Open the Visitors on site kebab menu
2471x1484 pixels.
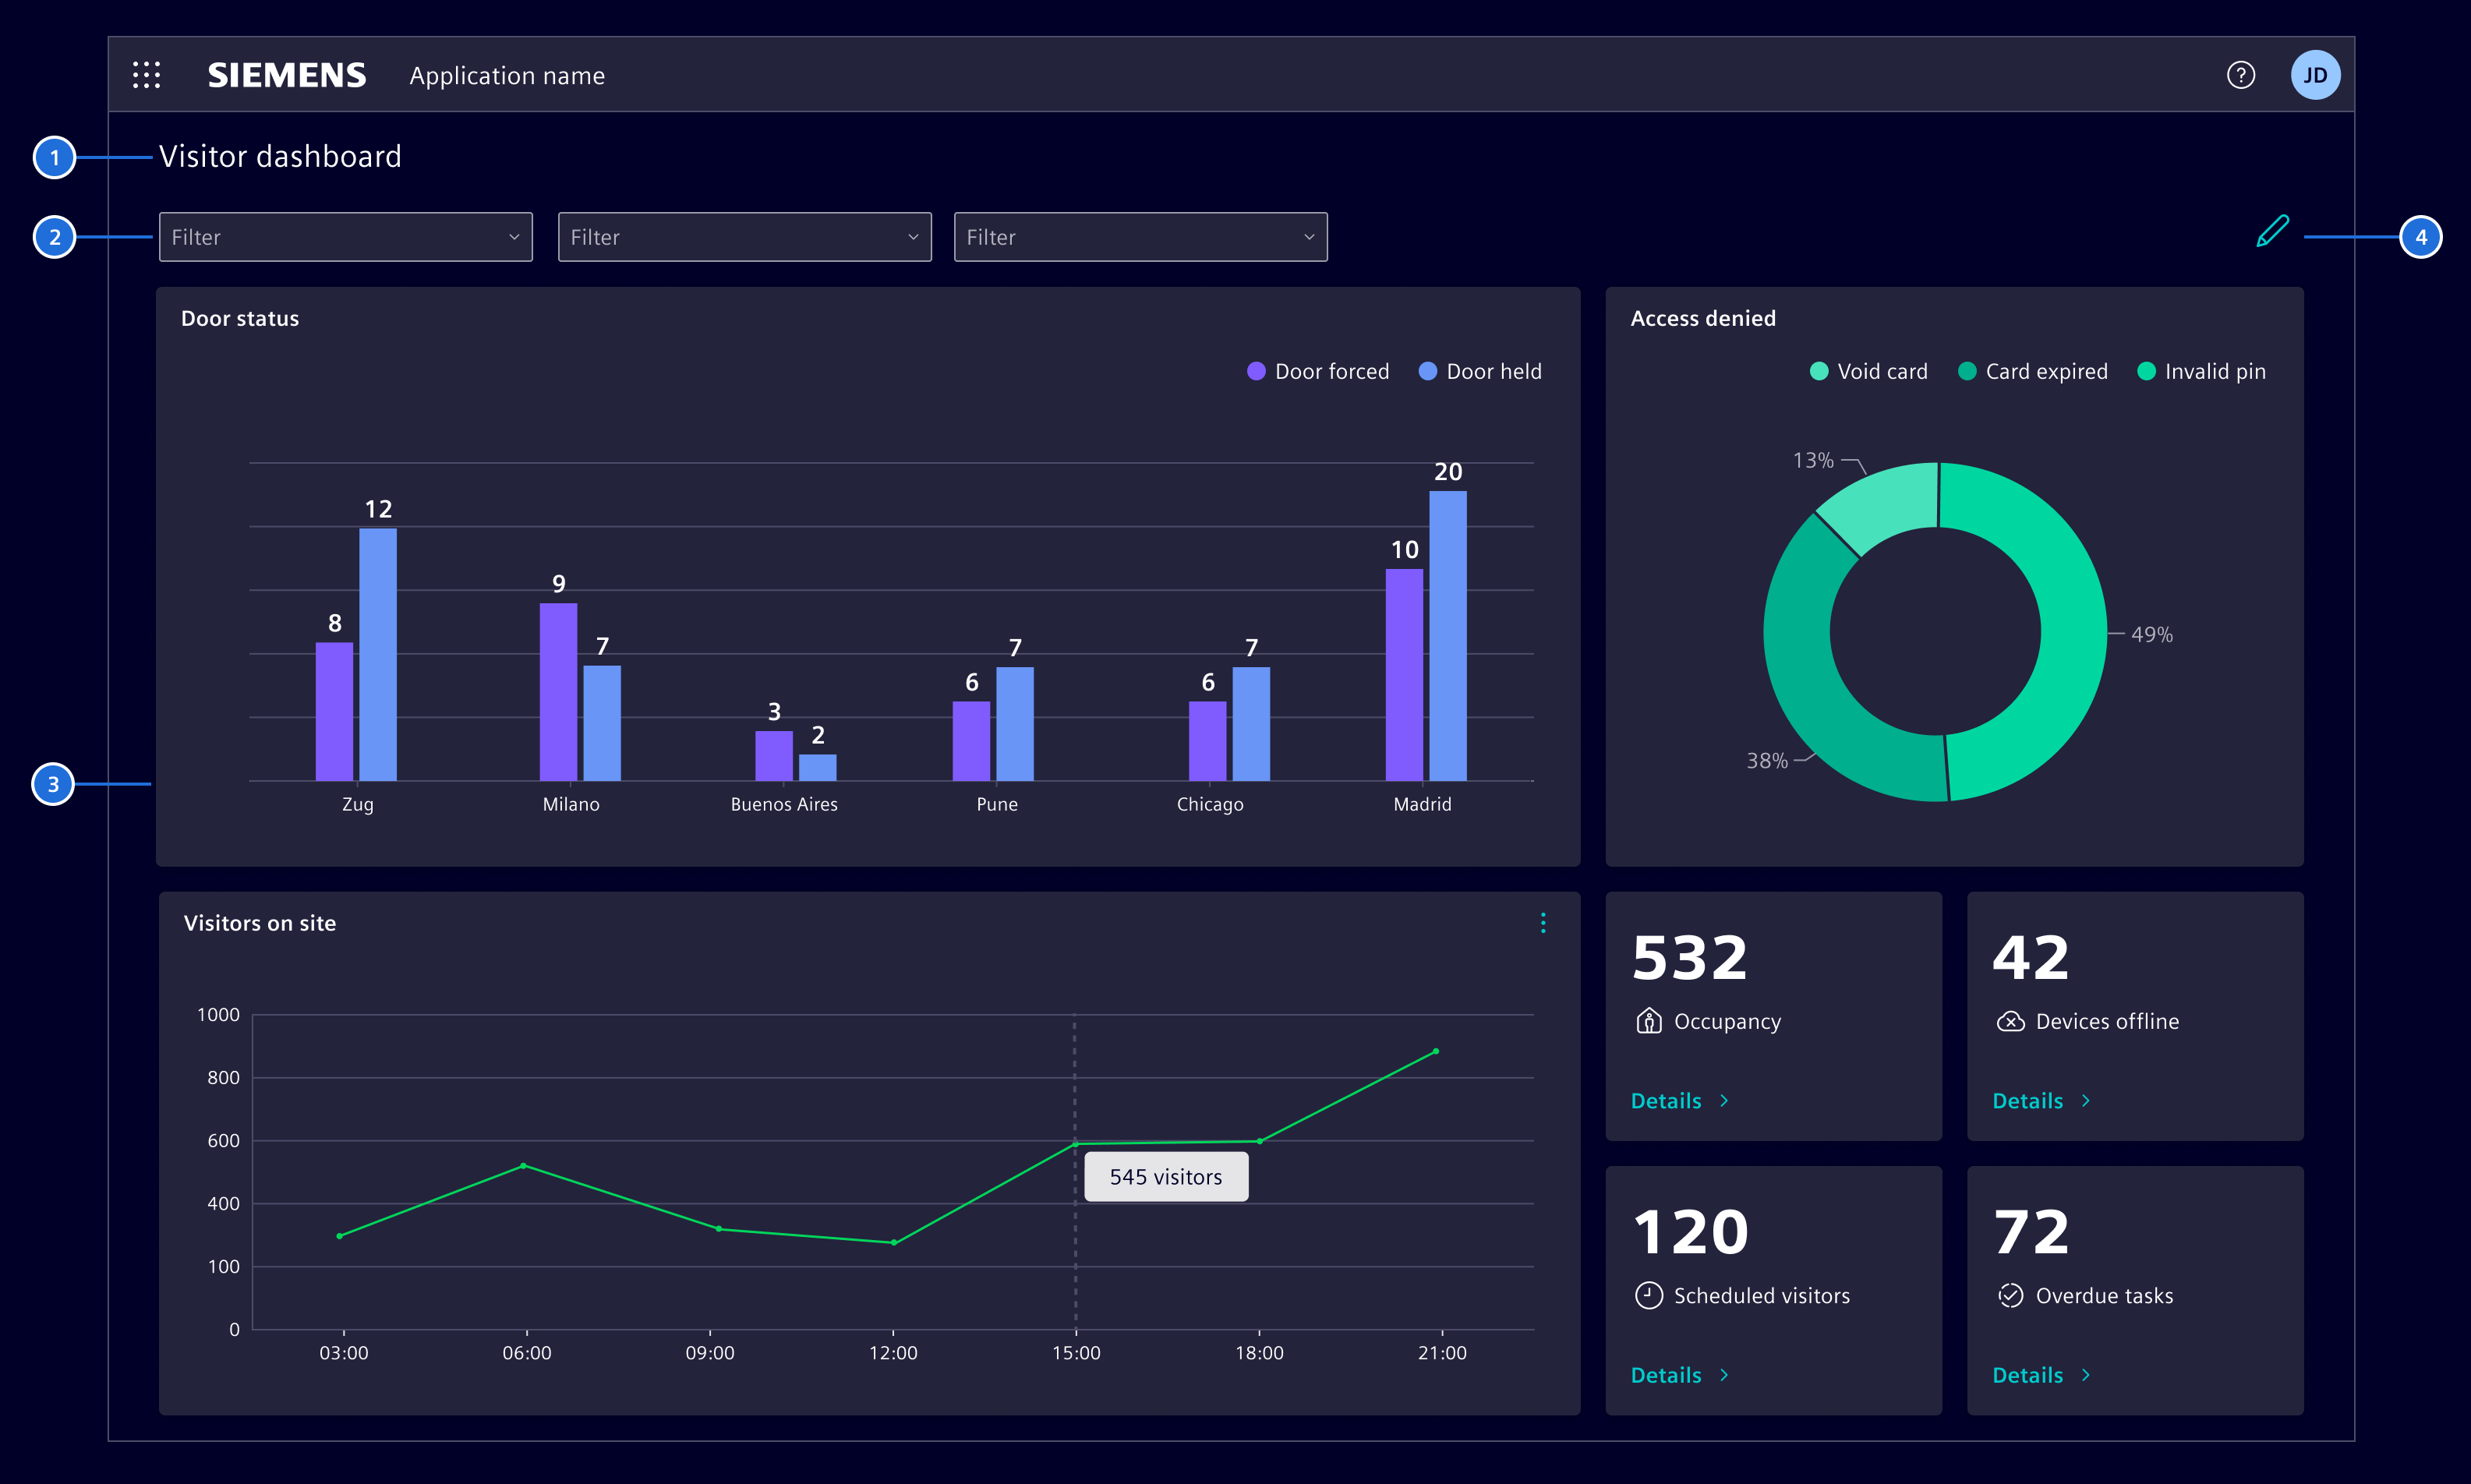point(1543,922)
